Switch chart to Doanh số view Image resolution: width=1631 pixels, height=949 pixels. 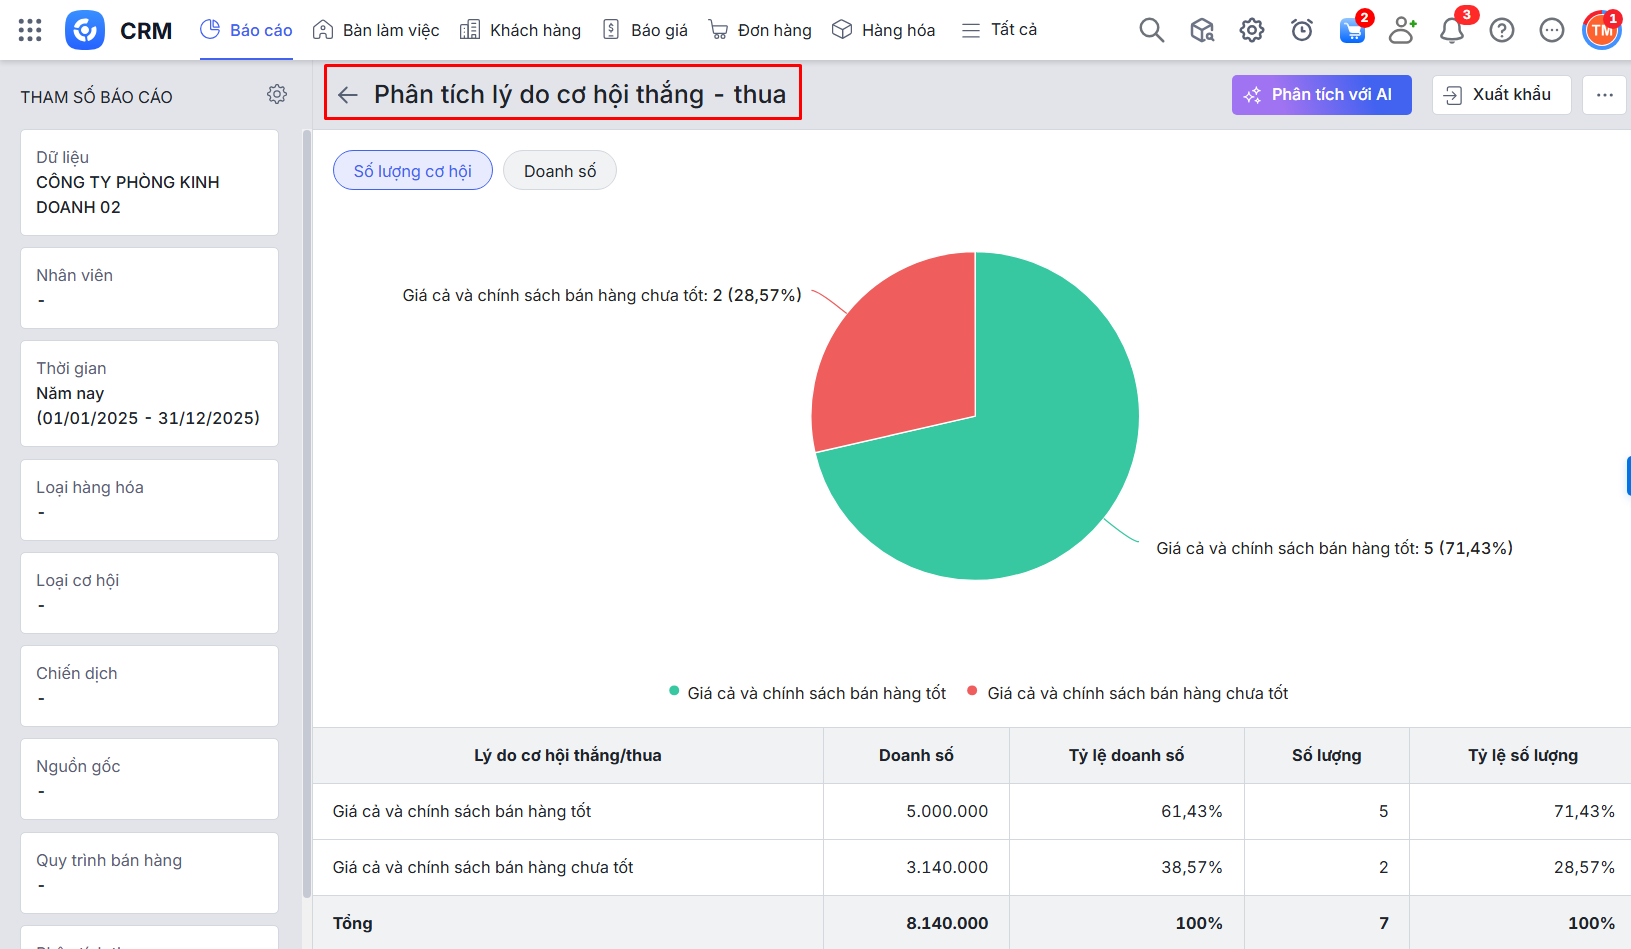(x=559, y=171)
